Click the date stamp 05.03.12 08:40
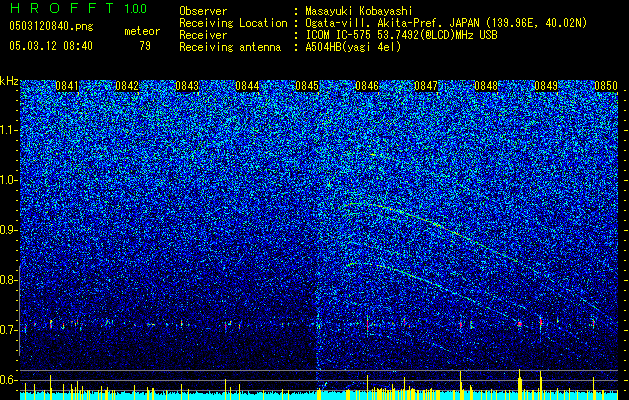Image resolution: width=629 pixels, height=400 pixels. (51, 46)
